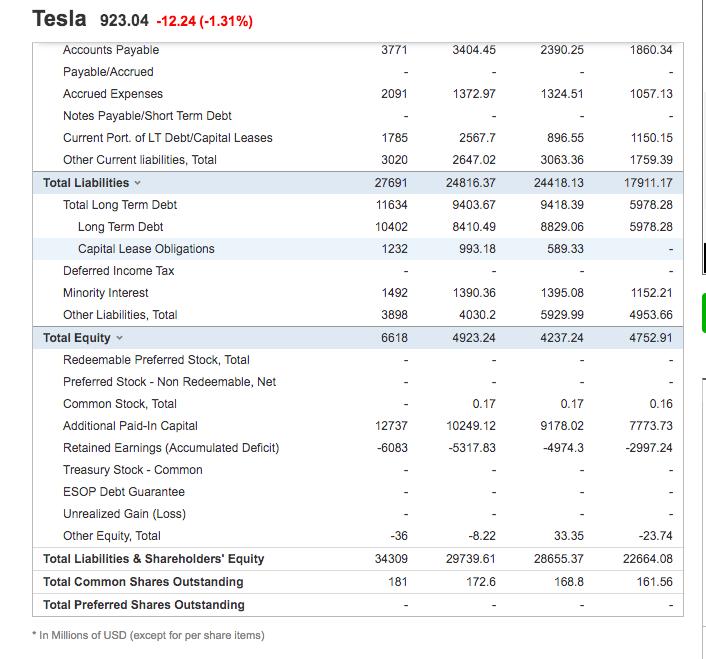Click the In Millions of USD footnote

coord(149,636)
